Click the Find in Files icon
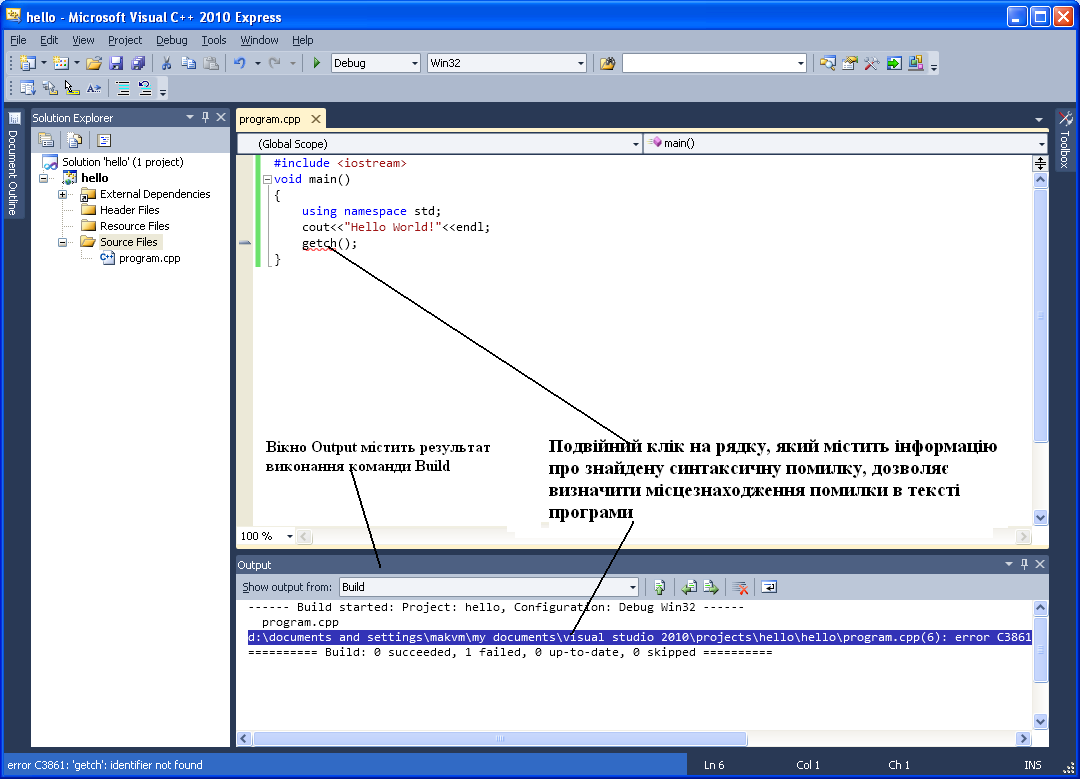Screen dimensions: 1080x779 (607, 63)
